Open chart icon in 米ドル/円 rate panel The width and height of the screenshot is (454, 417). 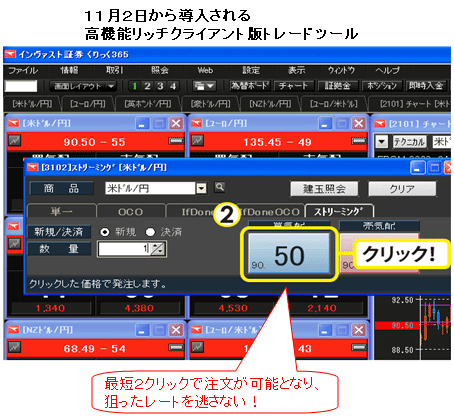pyautogui.click(x=14, y=140)
